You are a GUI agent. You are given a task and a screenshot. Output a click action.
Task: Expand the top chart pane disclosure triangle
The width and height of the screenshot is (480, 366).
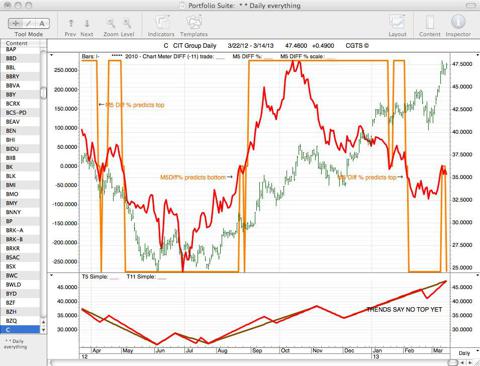click(x=52, y=55)
